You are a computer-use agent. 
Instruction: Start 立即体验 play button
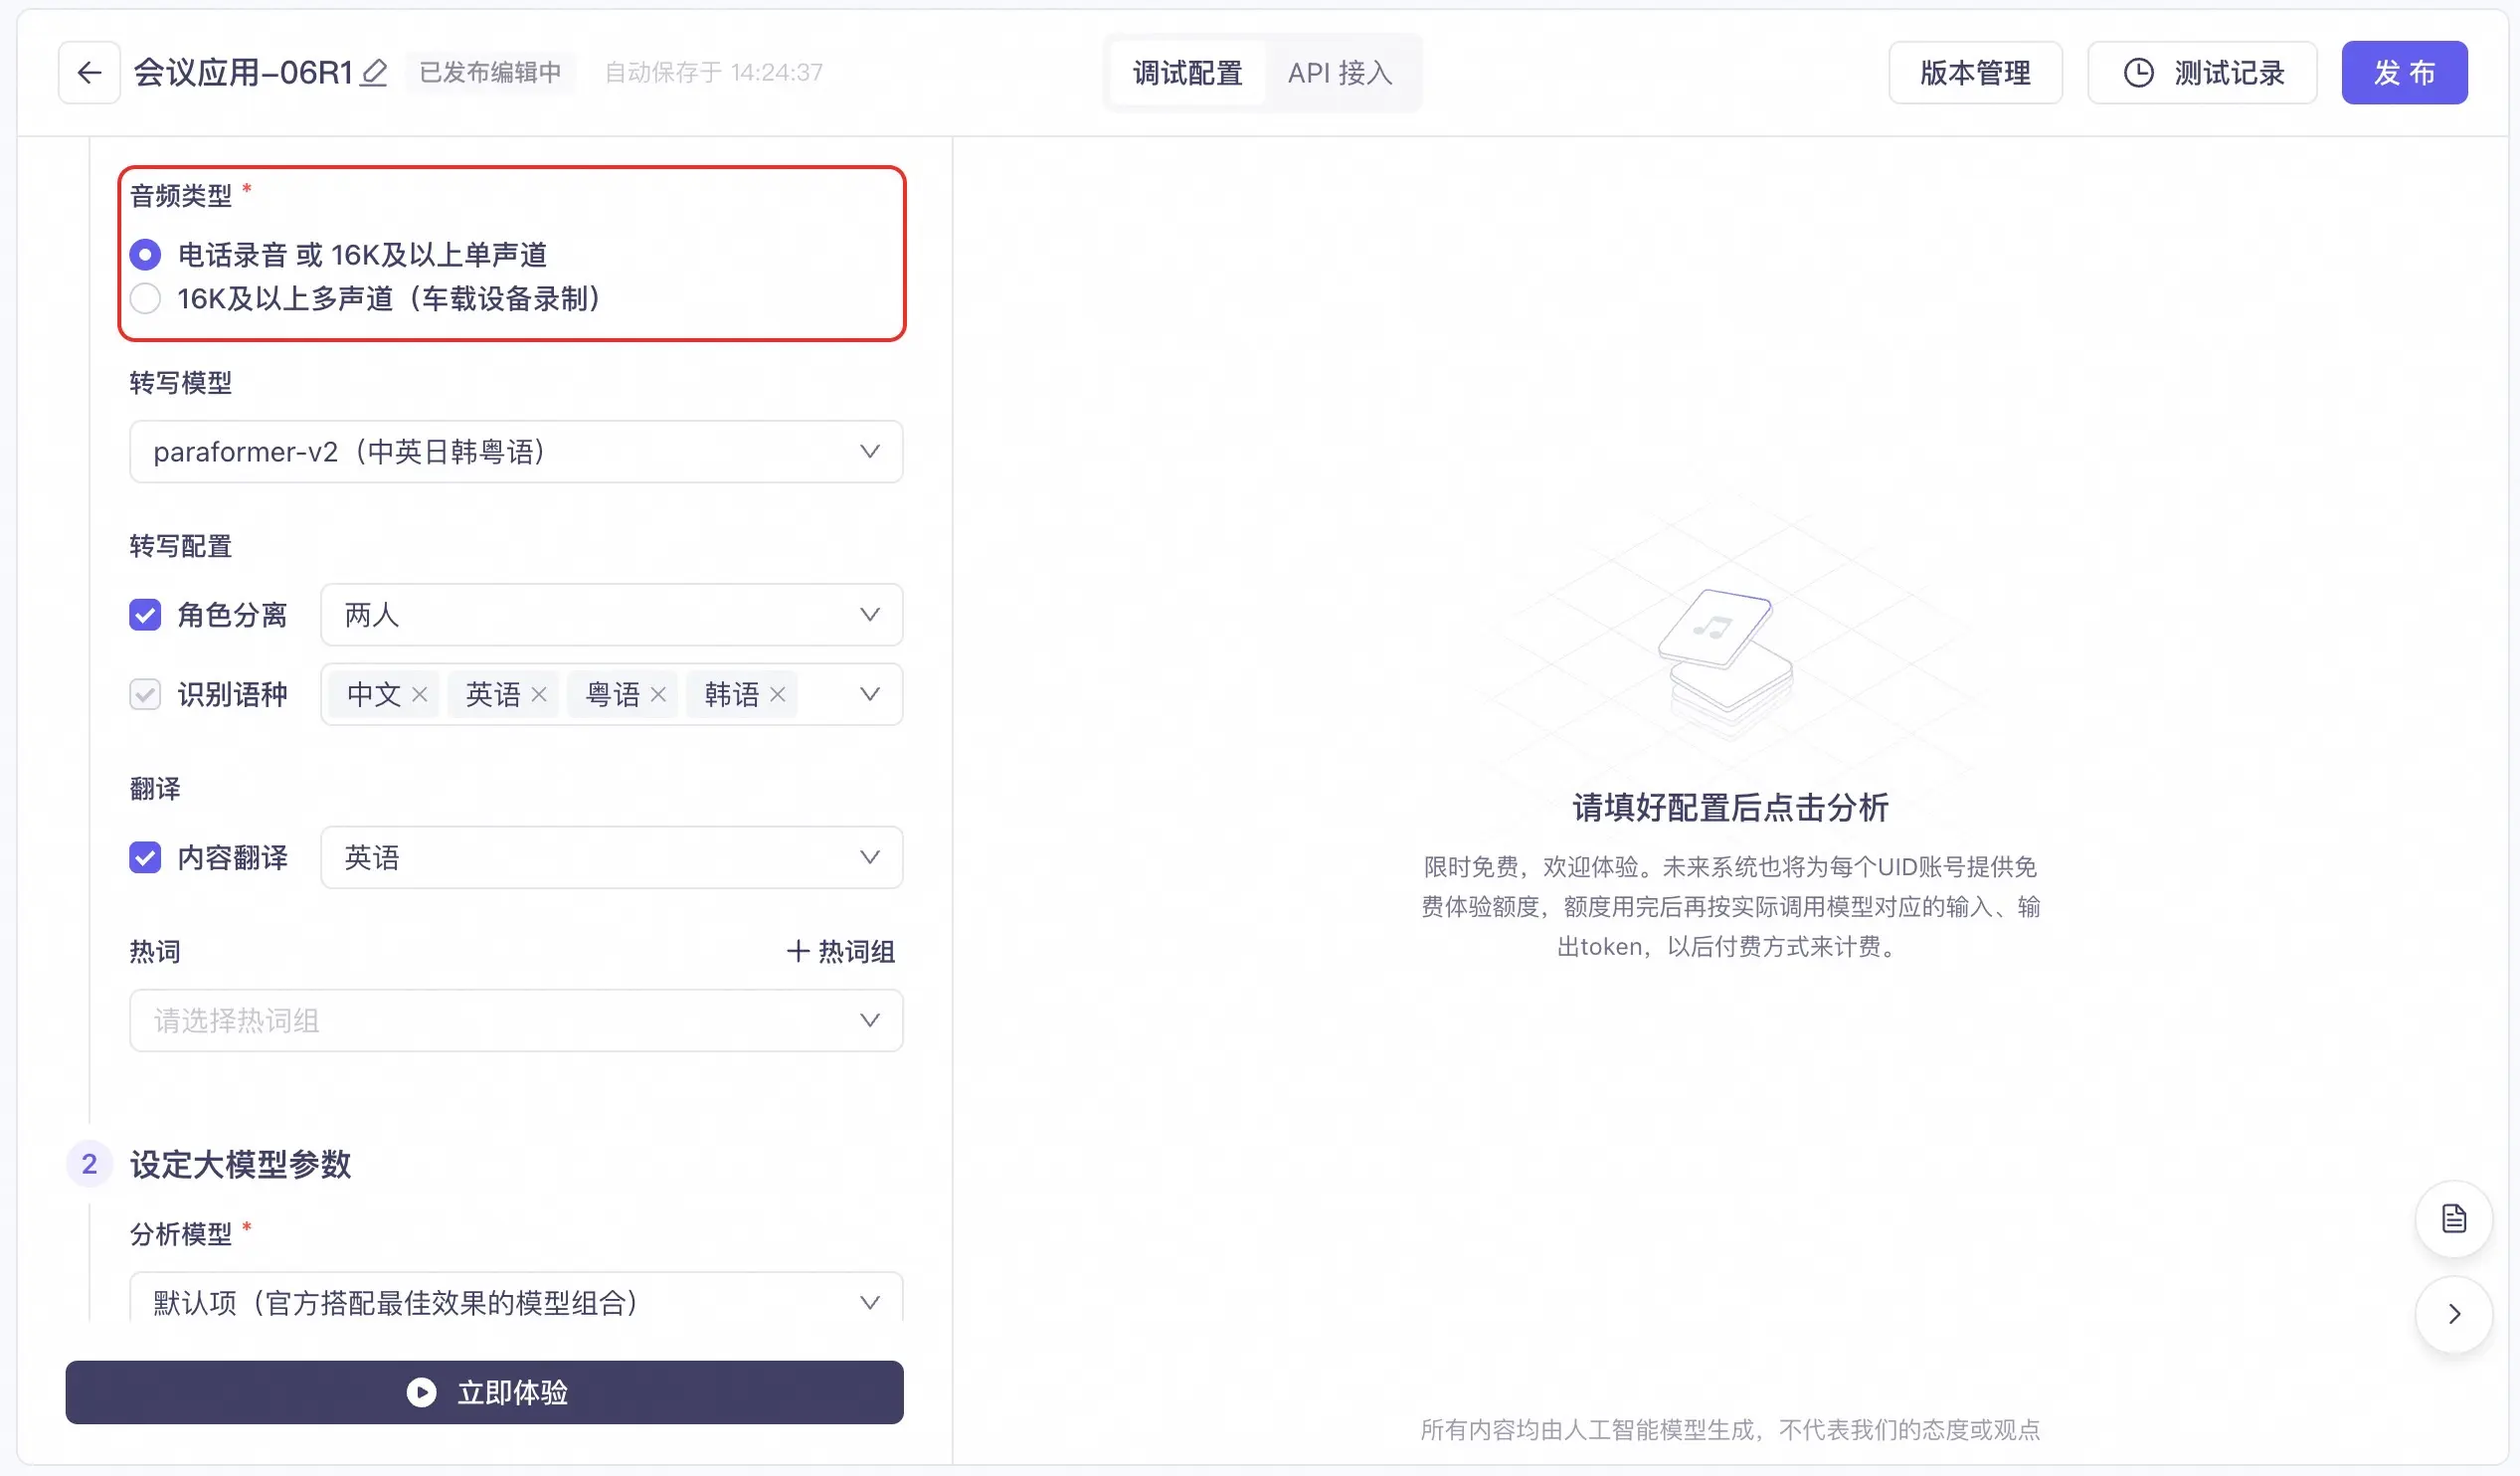pos(484,1392)
